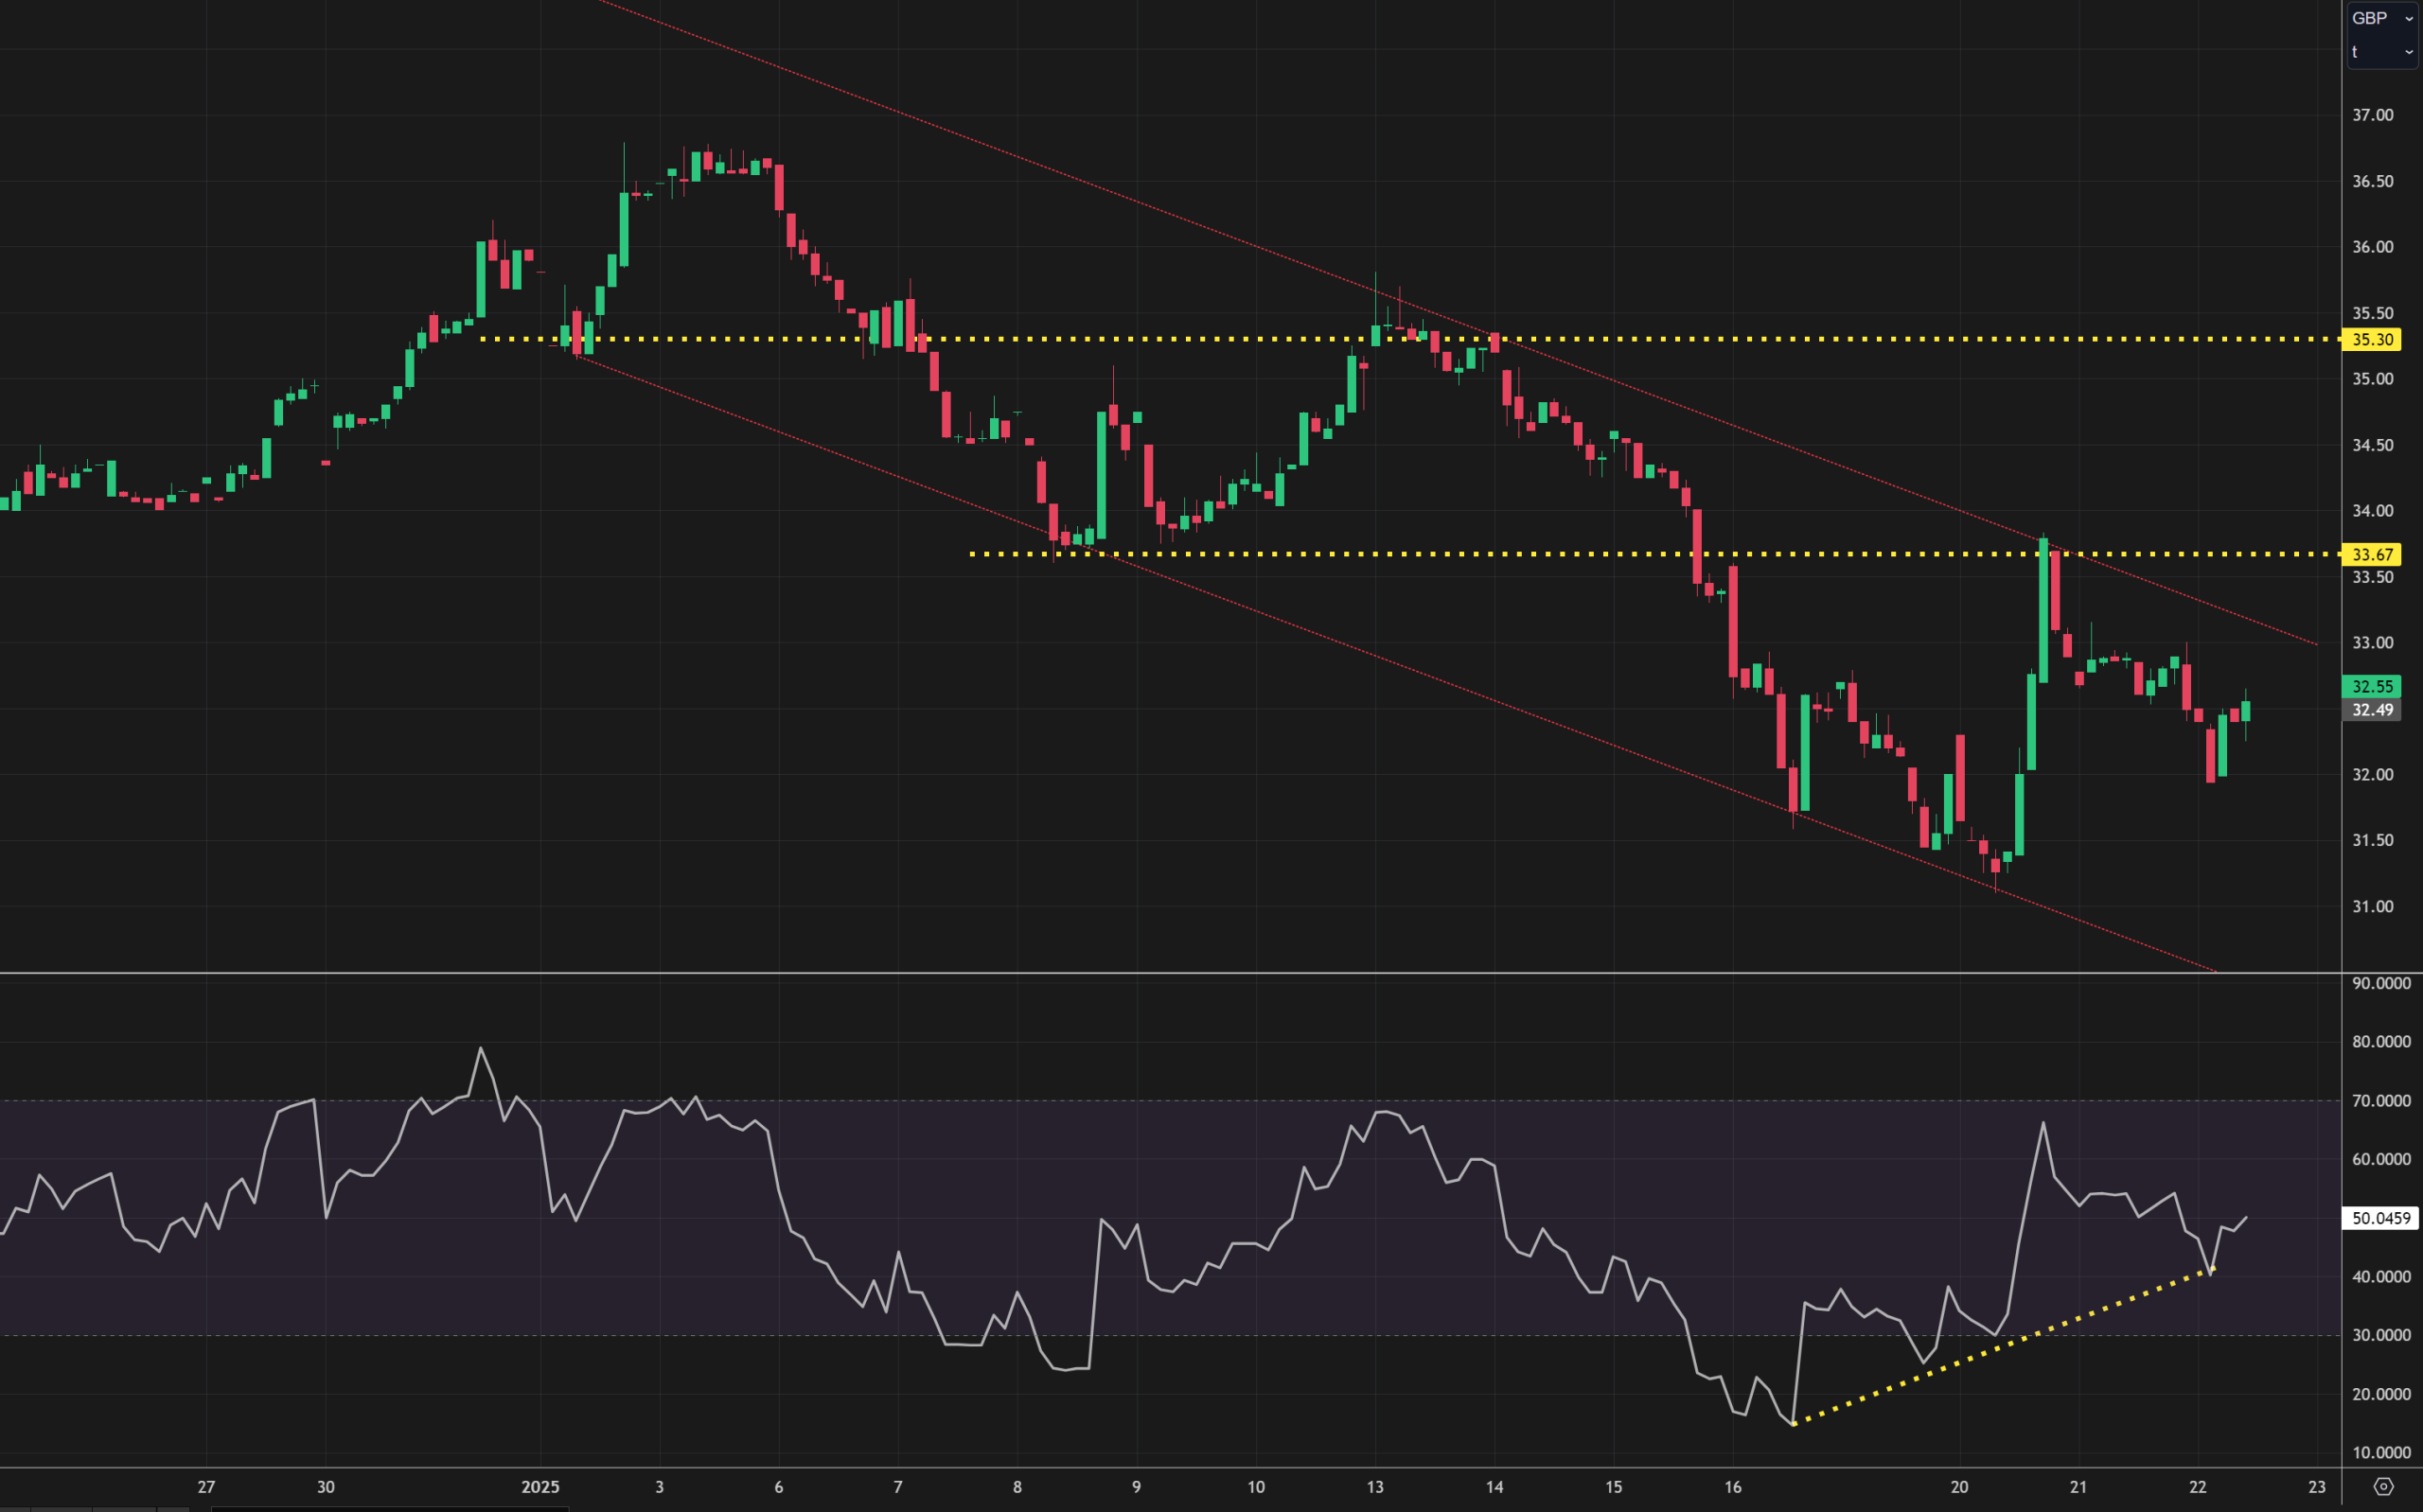Click the 31.00 price scale value
Screen dimensions: 2423x1512
(2372, 907)
